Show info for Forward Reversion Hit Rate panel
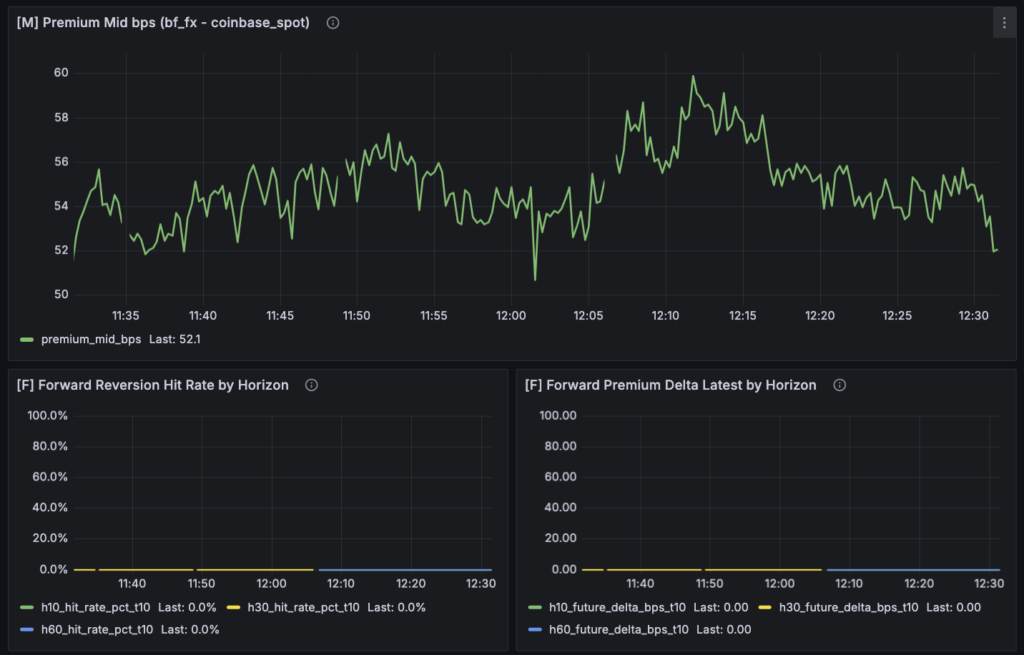The height and width of the screenshot is (655, 1024). [x=311, y=385]
